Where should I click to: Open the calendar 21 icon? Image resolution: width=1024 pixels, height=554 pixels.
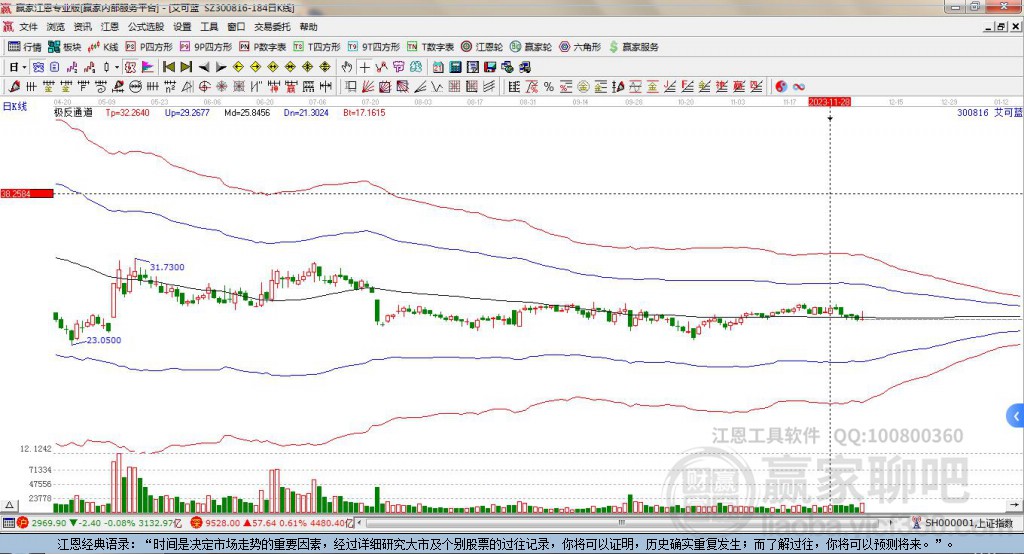pyautogui.click(x=438, y=67)
